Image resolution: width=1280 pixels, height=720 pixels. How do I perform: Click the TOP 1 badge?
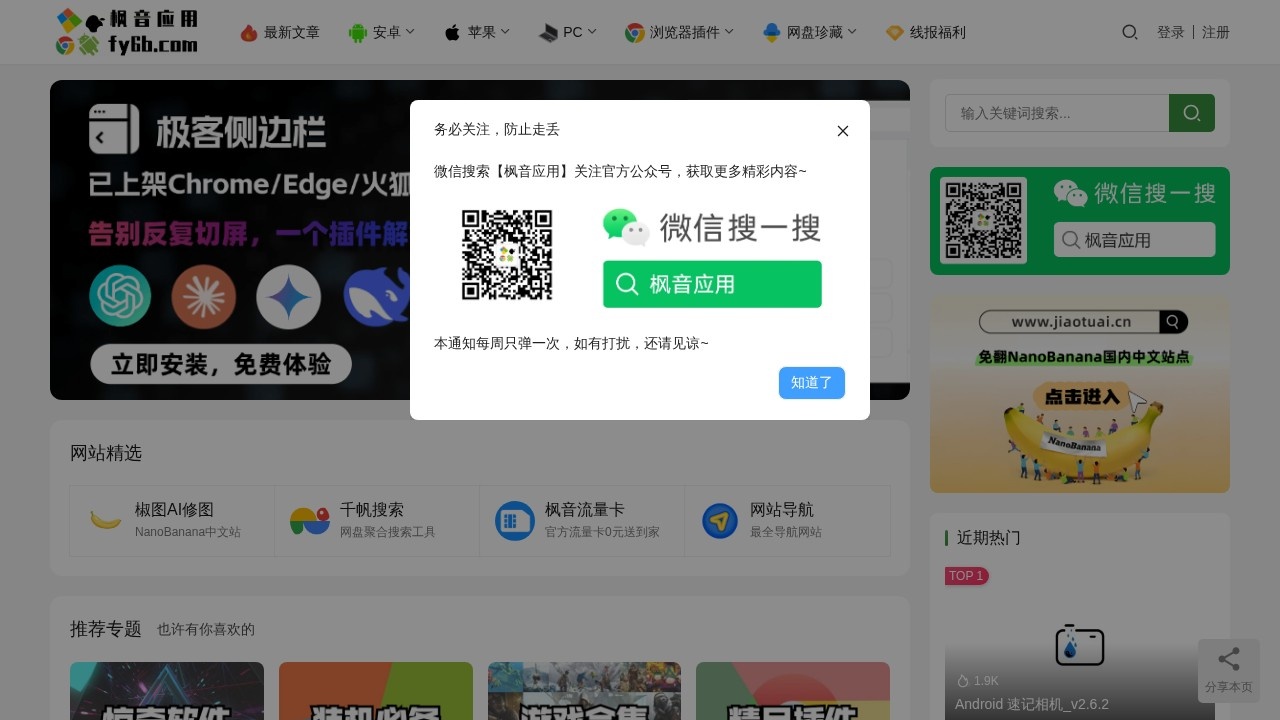967,576
